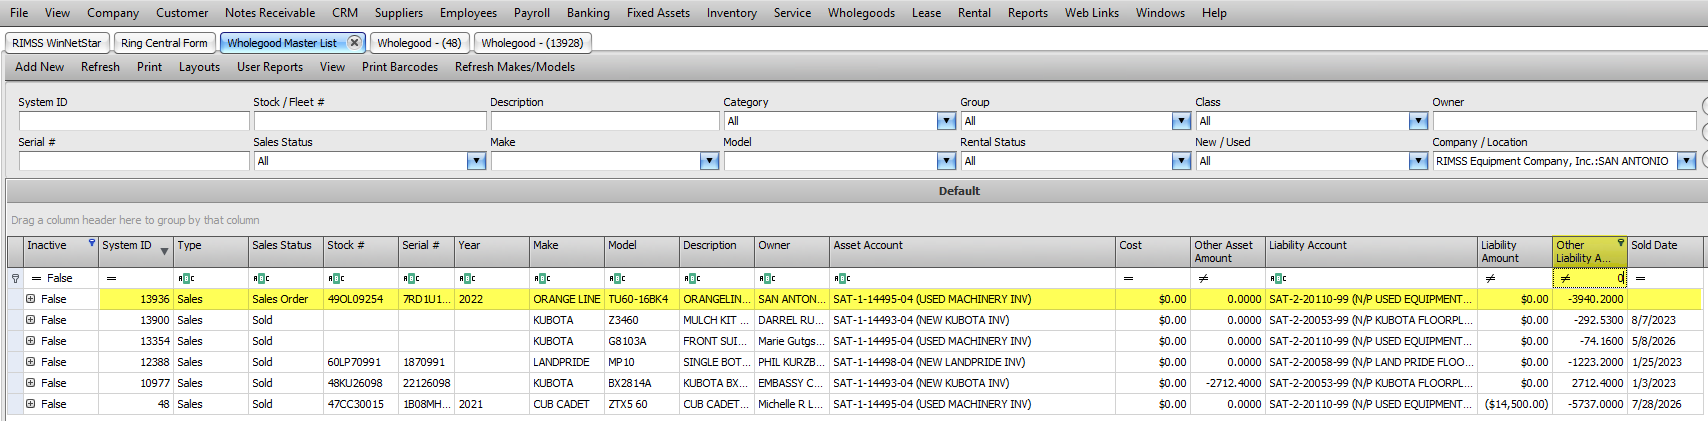Open Asset Account filter condition icon
Screen dimensions: 1708x421
click(842, 279)
